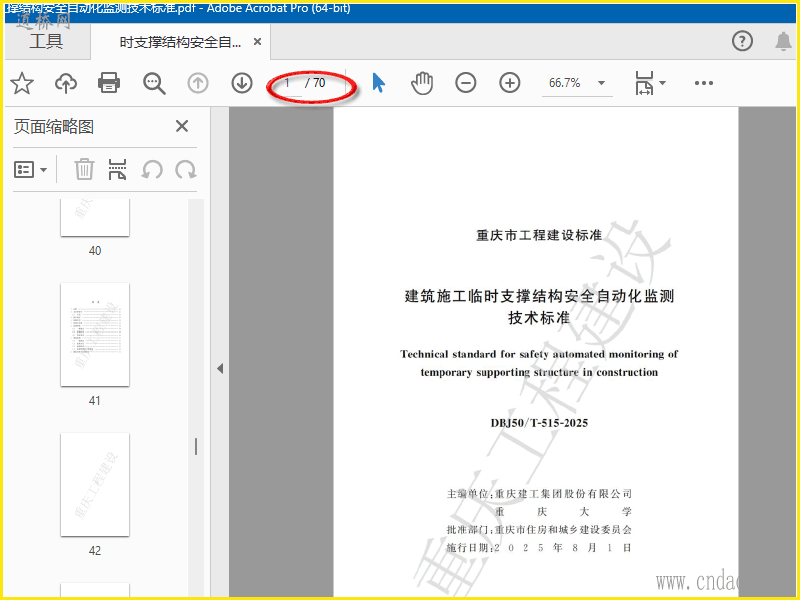Click the star bookmark icon
This screenshot has width=800, height=600.
[x=22, y=83]
